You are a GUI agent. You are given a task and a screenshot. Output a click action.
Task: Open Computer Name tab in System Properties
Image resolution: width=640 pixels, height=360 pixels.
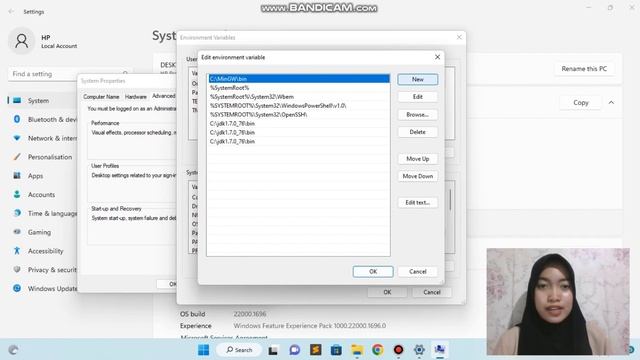(x=101, y=97)
